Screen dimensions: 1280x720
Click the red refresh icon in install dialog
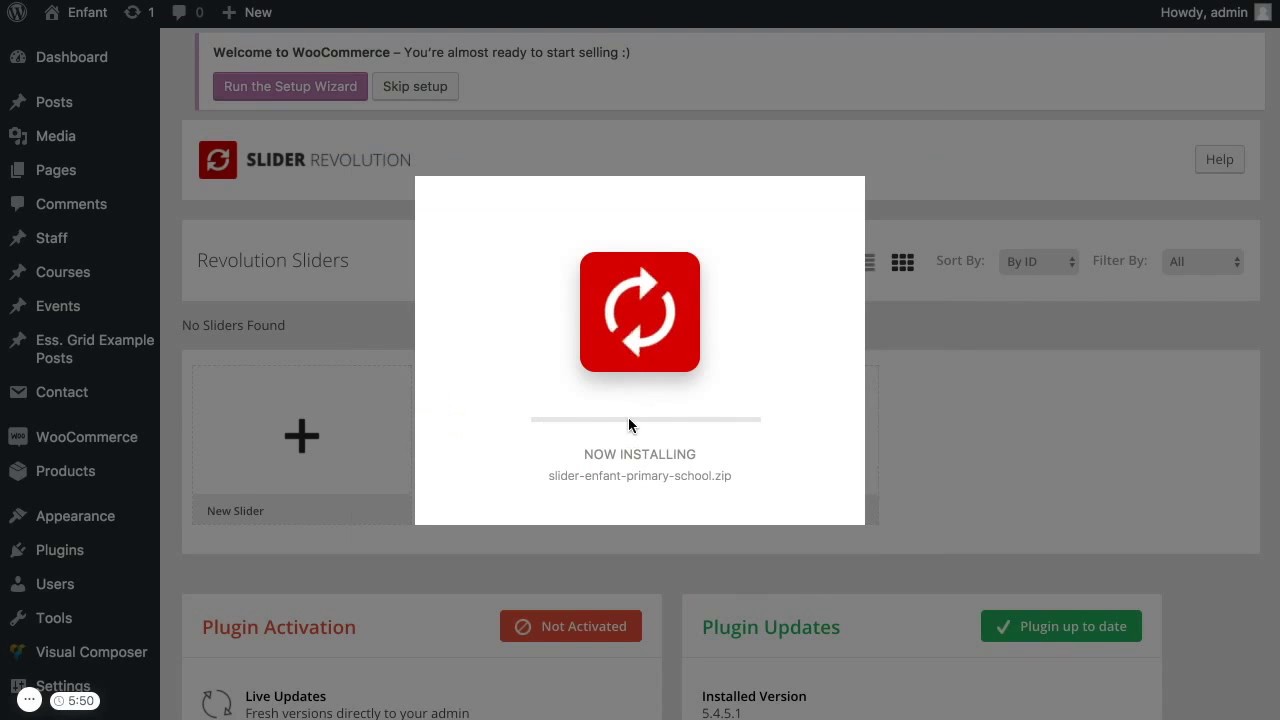click(x=640, y=312)
